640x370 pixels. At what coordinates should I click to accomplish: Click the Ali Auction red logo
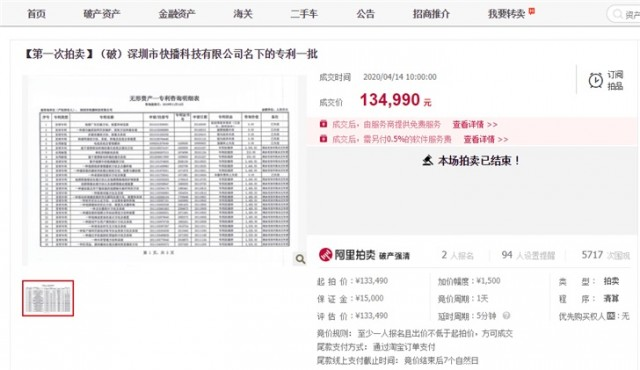[325, 255]
